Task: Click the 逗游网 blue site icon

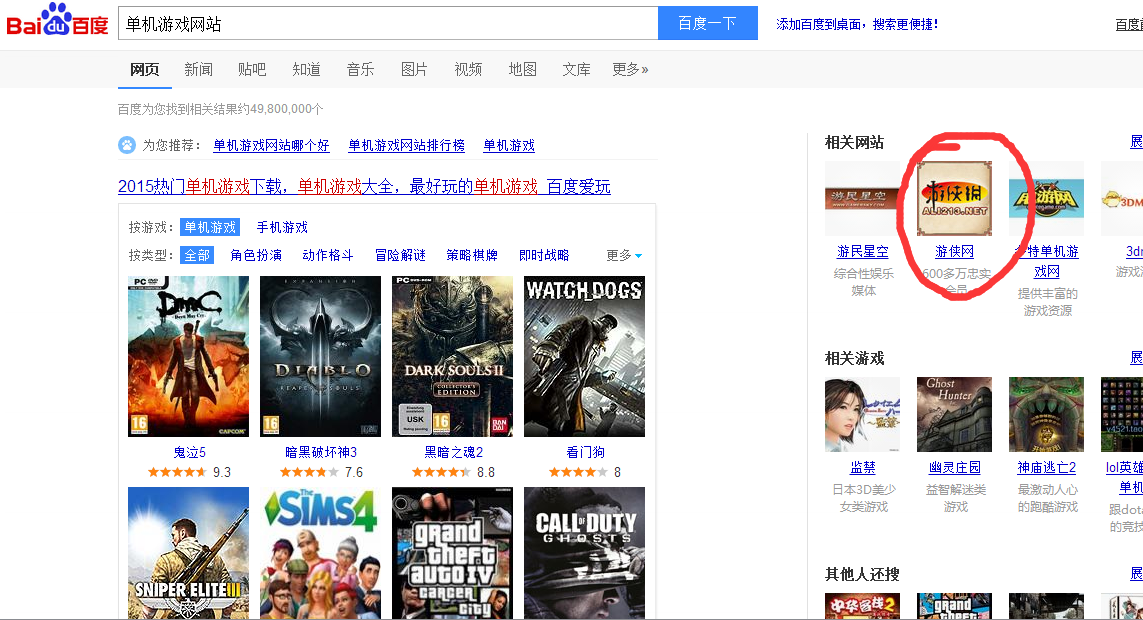Action: coord(1046,197)
